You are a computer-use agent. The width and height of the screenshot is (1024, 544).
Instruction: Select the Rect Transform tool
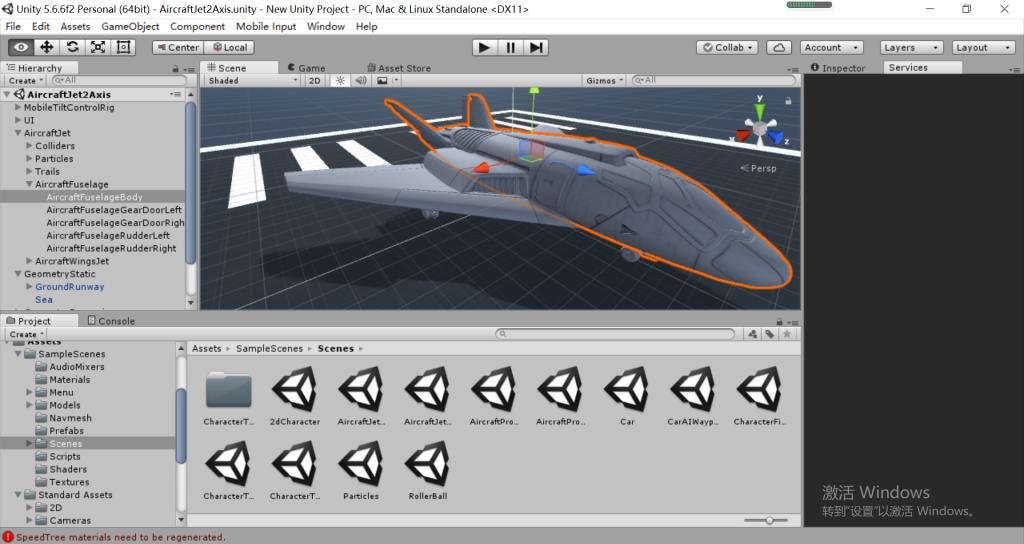pos(123,47)
